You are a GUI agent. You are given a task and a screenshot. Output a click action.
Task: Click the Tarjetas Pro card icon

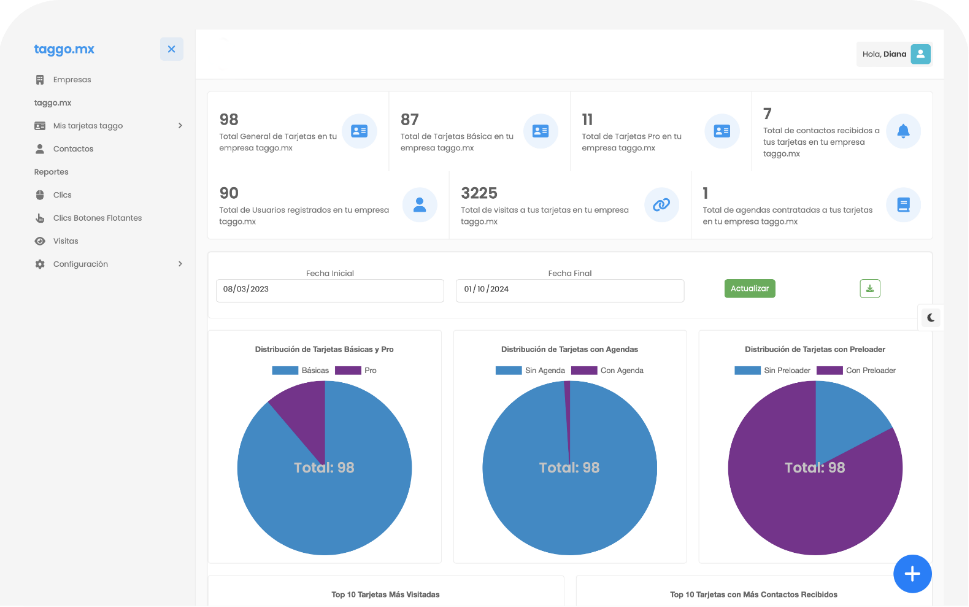(722, 131)
